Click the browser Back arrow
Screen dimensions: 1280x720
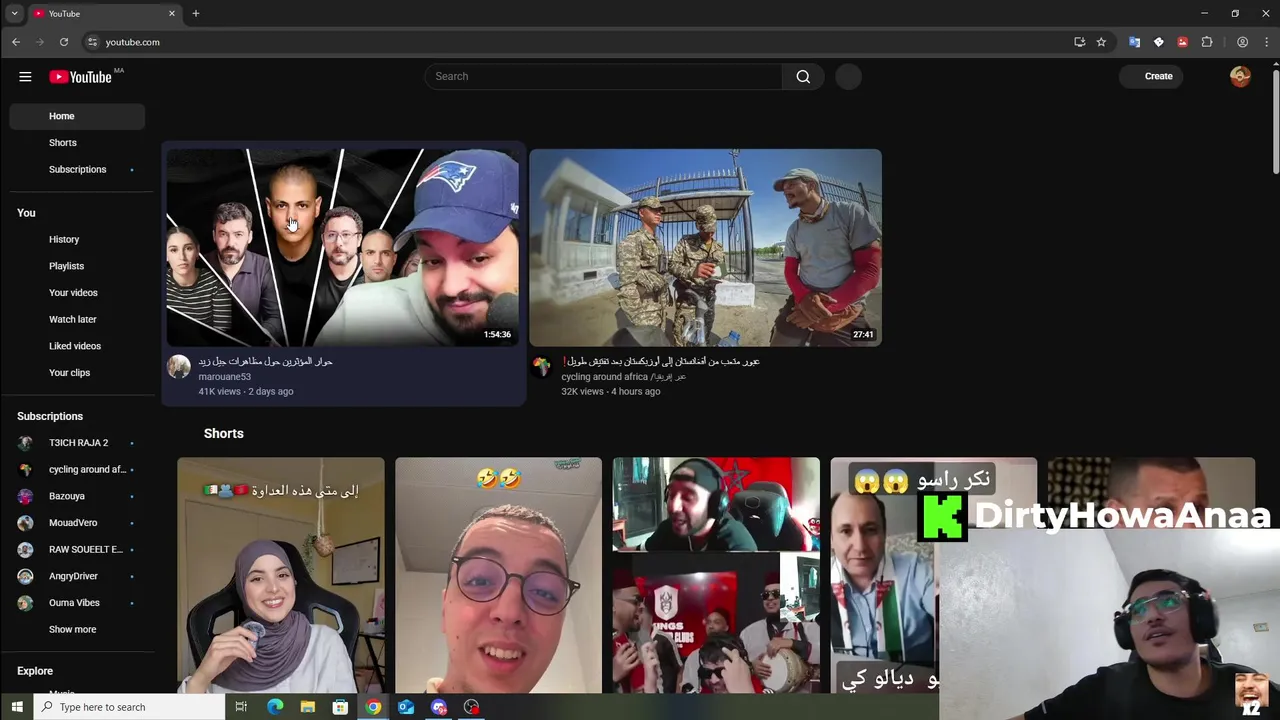click(16, 42)
